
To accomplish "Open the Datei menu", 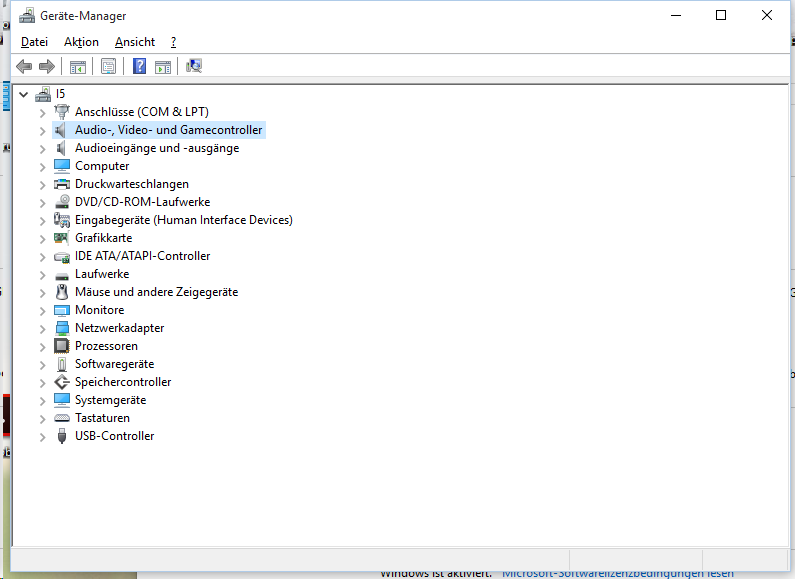I will tap(34, 42).
